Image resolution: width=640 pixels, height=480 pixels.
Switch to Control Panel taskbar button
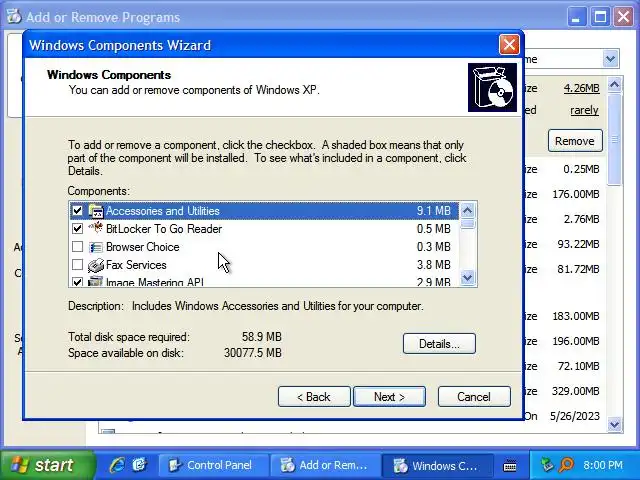pos(212,465)
